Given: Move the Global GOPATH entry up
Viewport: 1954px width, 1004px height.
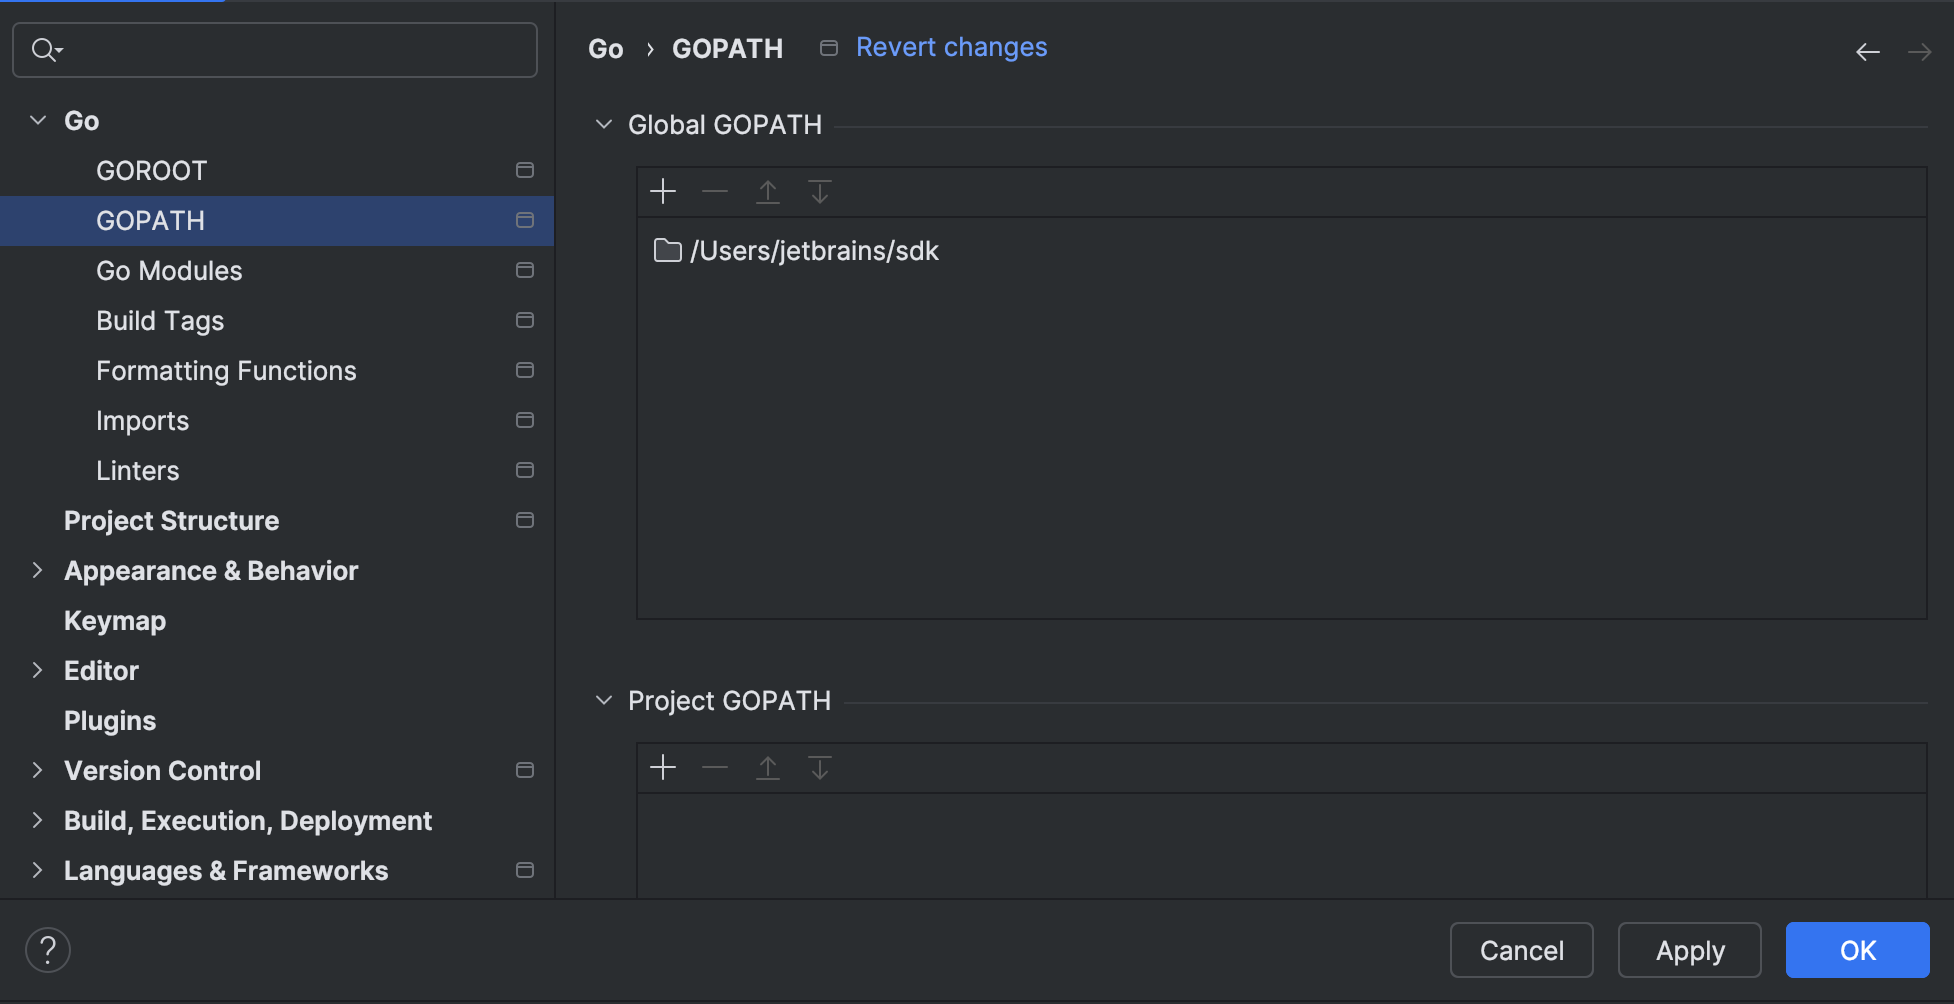Looking at the screenshot, I should click(x=767, y=191).
